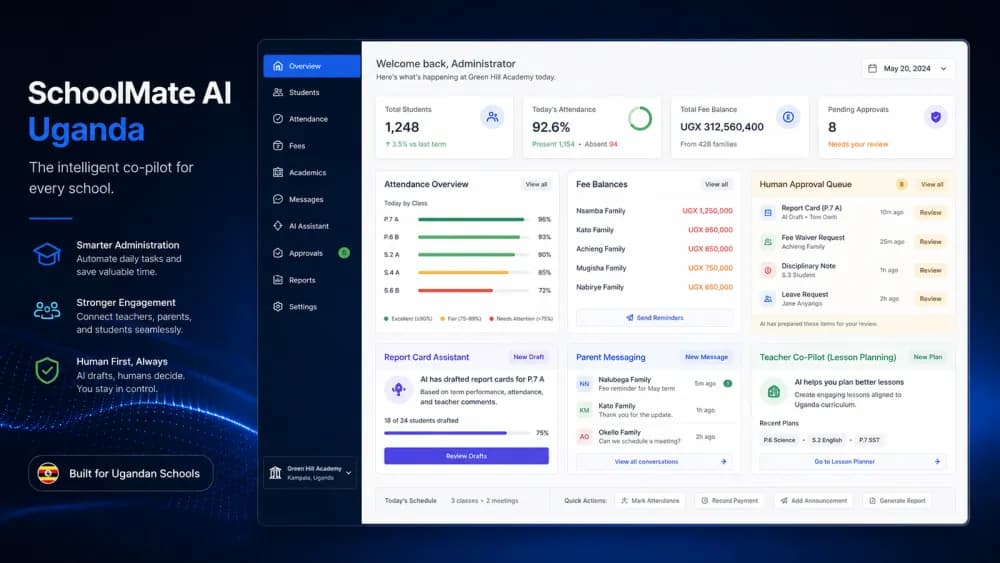Open the Fees sidebar section
The image size is (1000, 563).
click(312, 146)
